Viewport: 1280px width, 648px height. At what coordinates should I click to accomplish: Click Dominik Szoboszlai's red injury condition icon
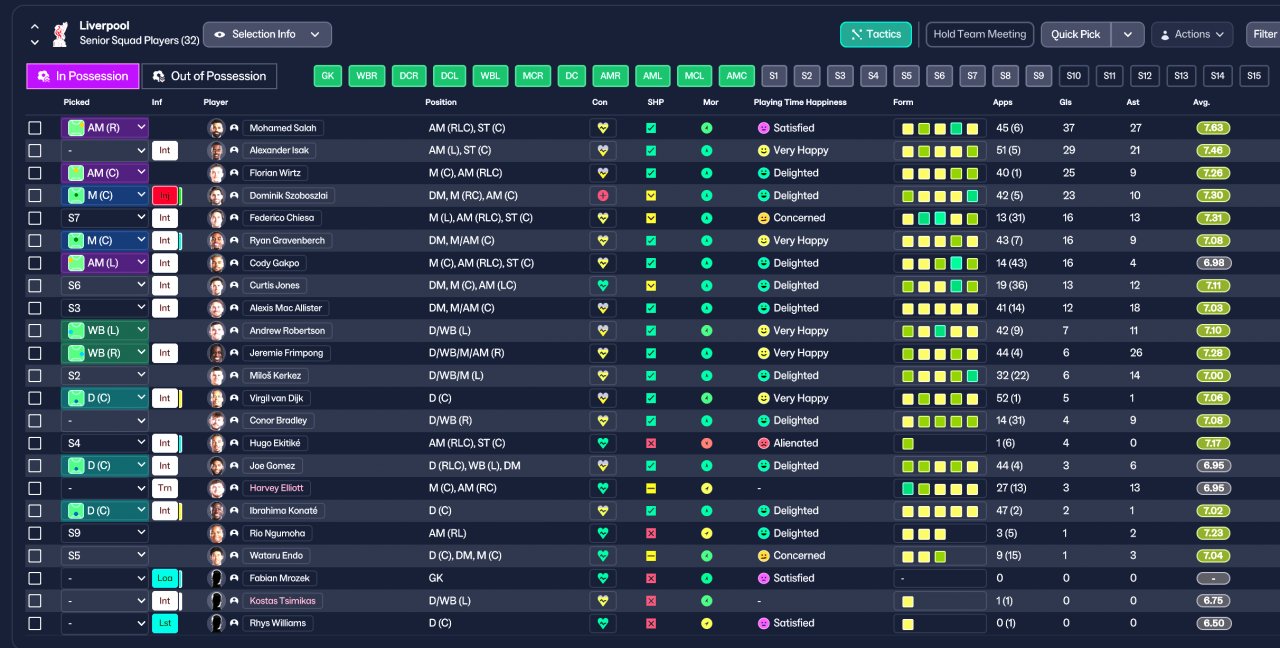point(603,196)
